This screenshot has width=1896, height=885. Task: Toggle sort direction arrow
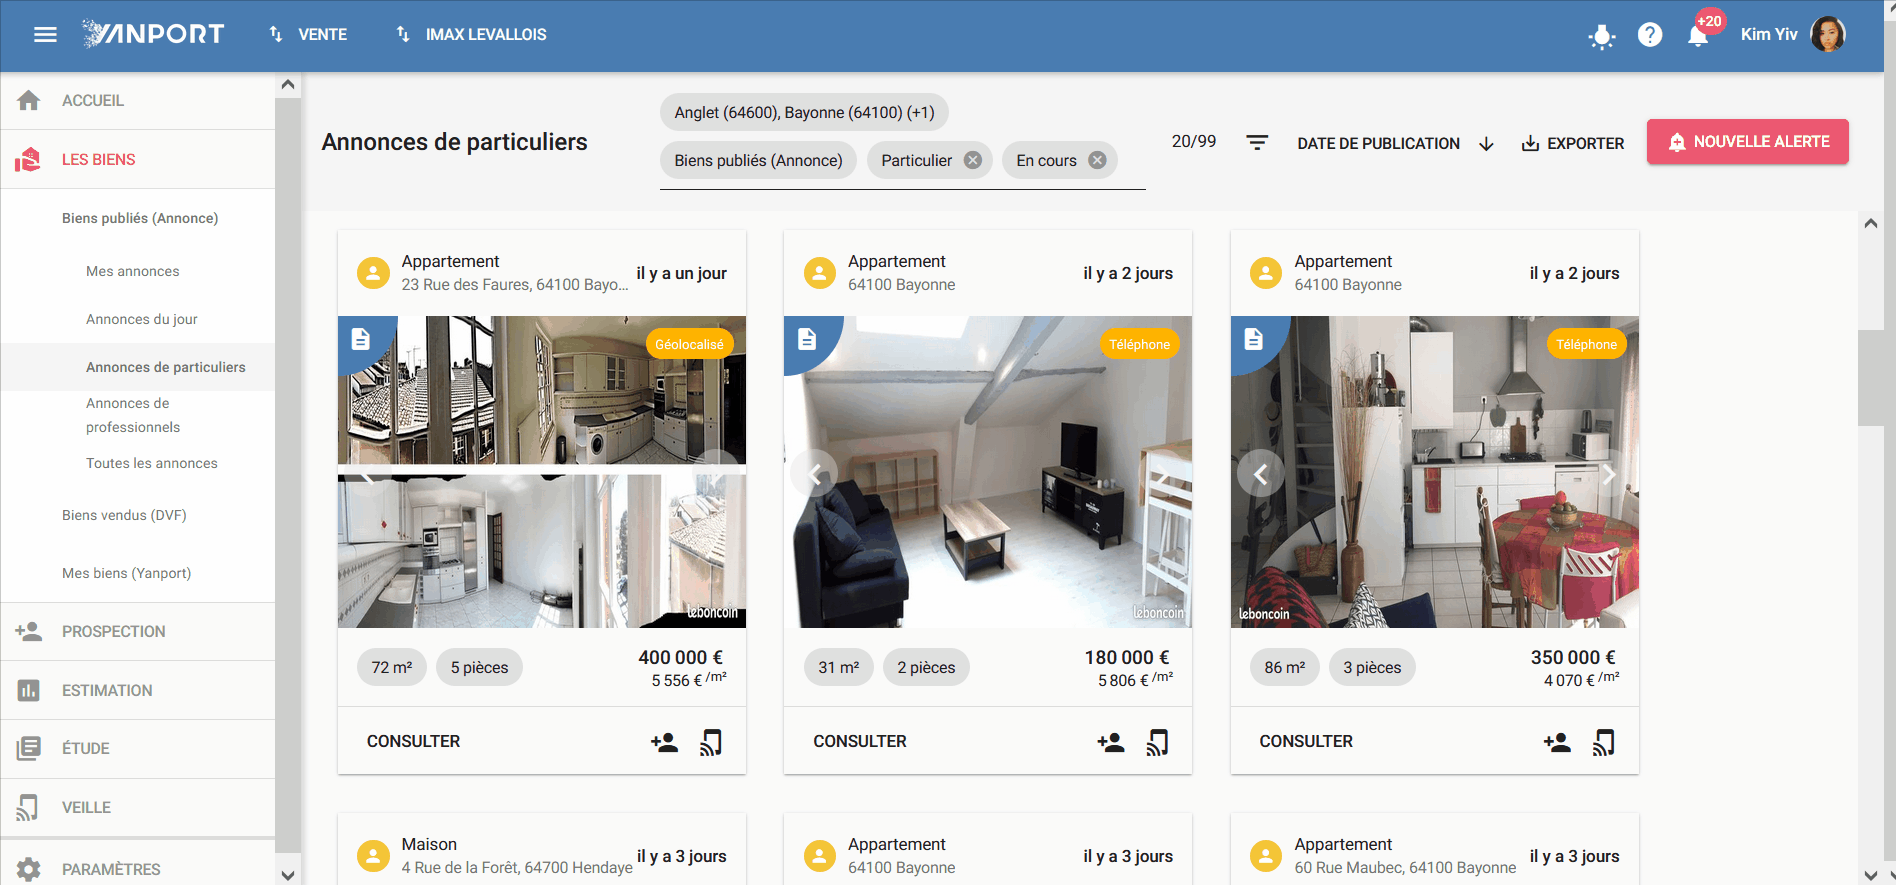click(x=1486, y=144)
